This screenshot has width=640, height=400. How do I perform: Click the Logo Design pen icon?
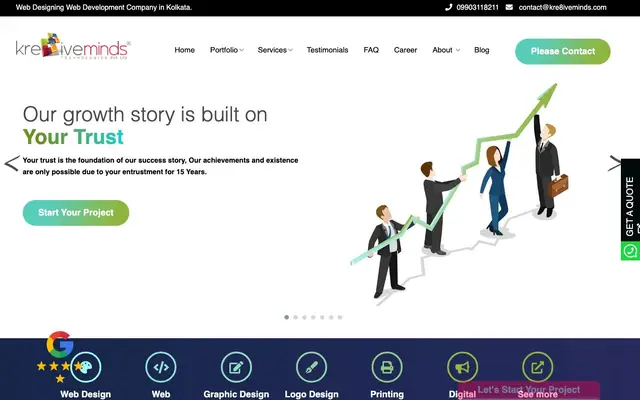[311, 367]
